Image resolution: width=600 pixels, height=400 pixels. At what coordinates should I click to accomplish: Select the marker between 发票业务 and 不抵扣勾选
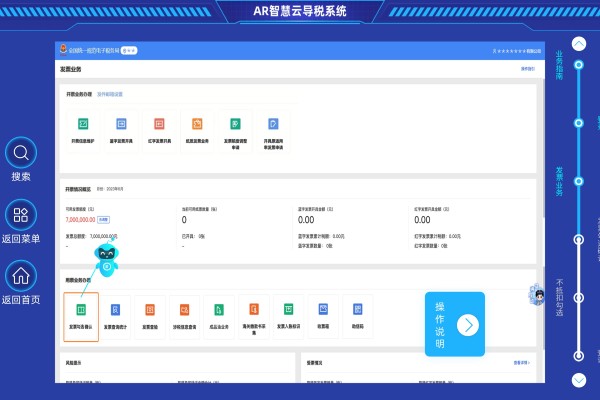tap(579, 240)
